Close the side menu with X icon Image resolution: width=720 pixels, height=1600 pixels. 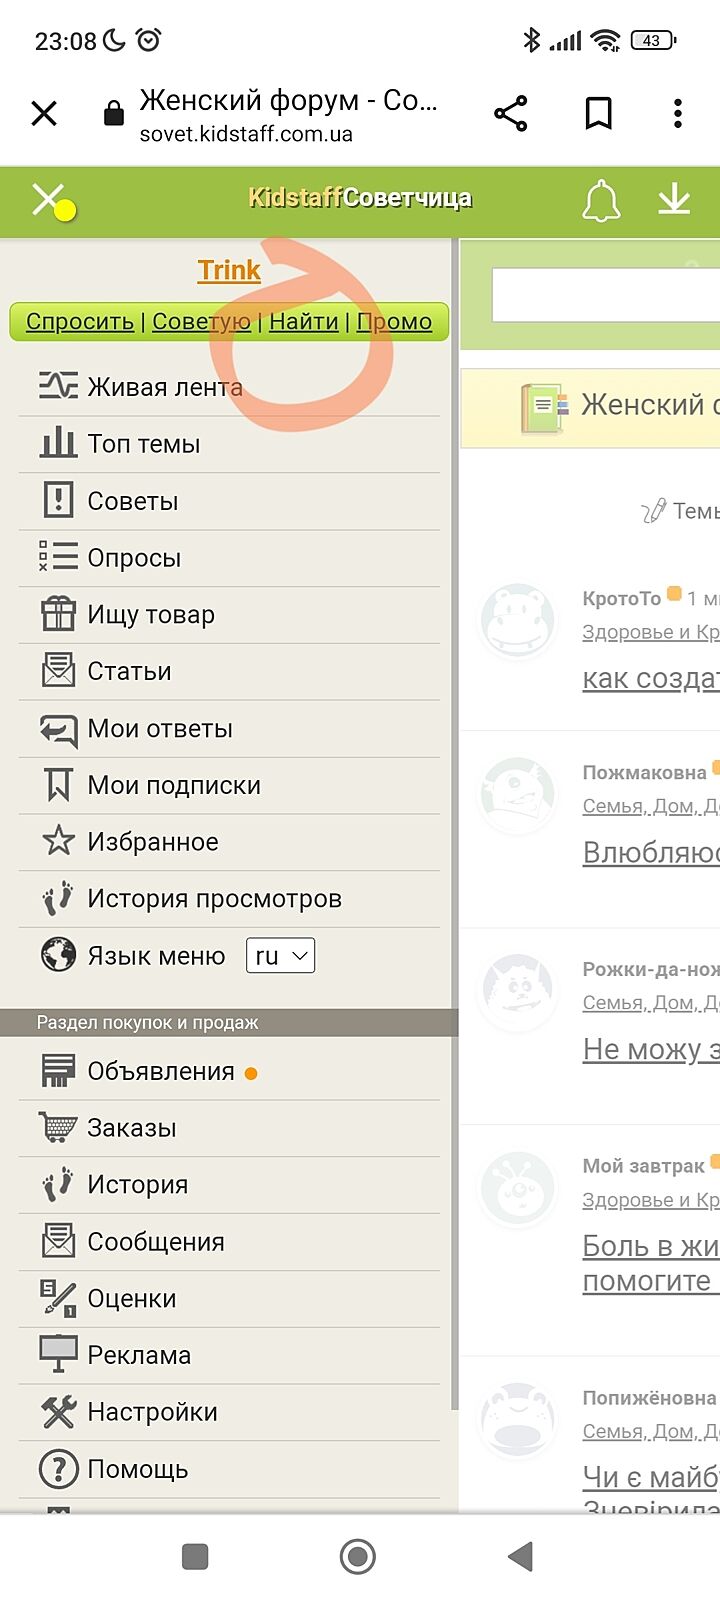click(x=47, y=199)
